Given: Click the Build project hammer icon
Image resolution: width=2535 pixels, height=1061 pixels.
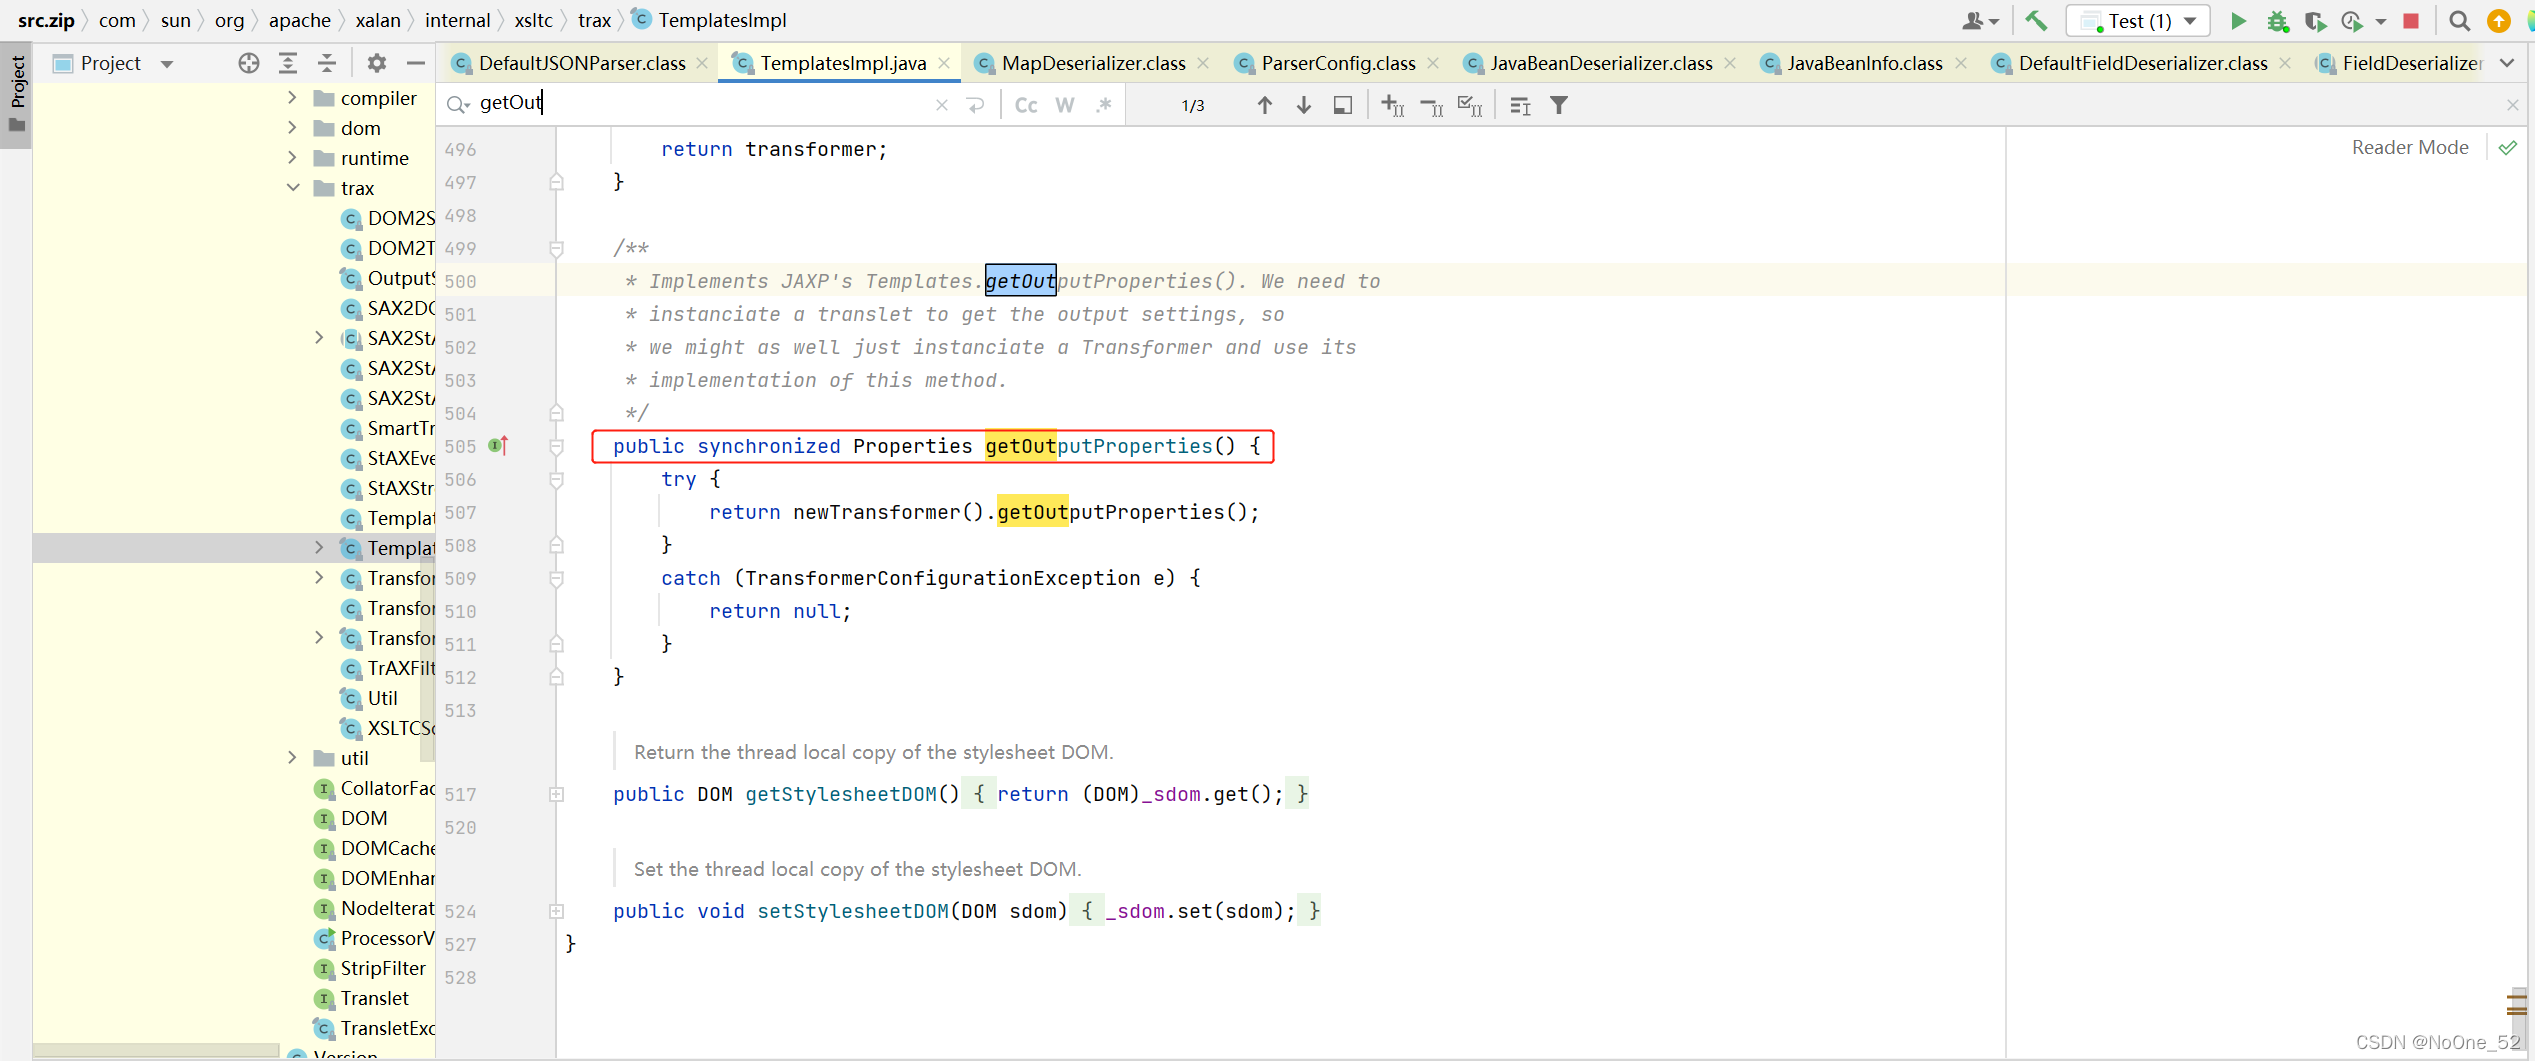Looking at the screenshot, I should (x=2036, y=21).
